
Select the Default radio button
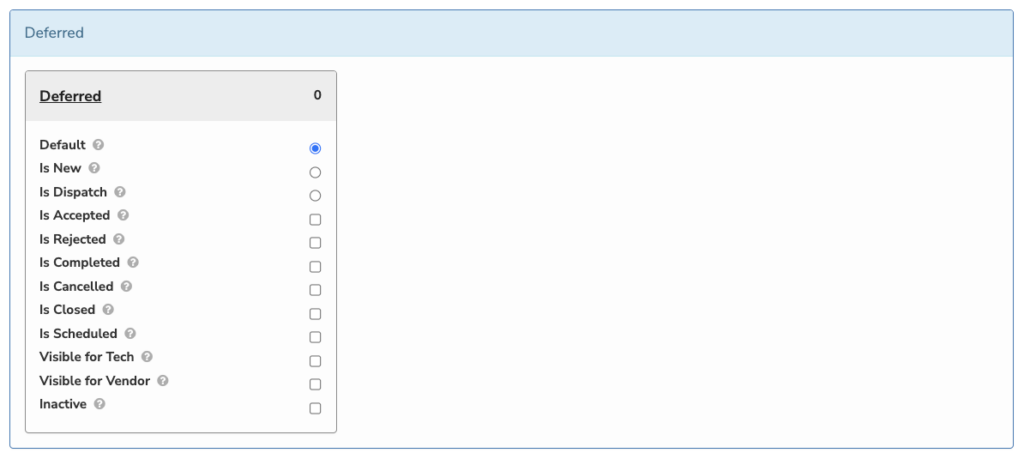click(315, 148)
